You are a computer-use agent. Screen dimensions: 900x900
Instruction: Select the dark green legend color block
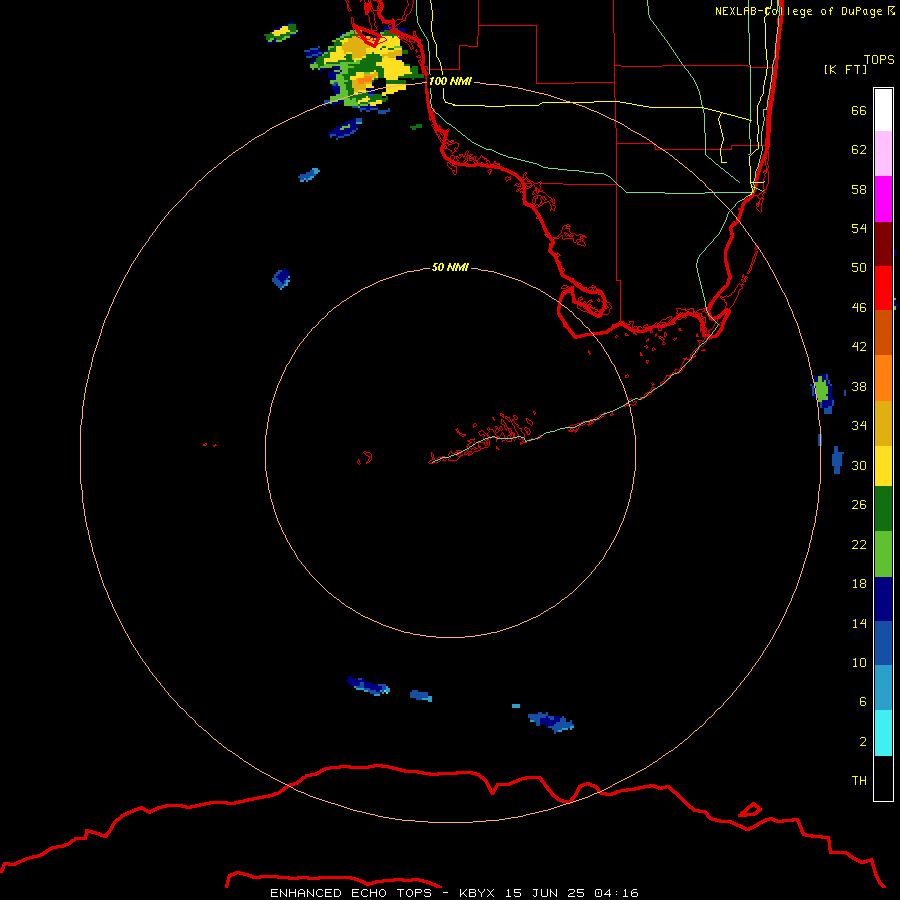[883, 509]
